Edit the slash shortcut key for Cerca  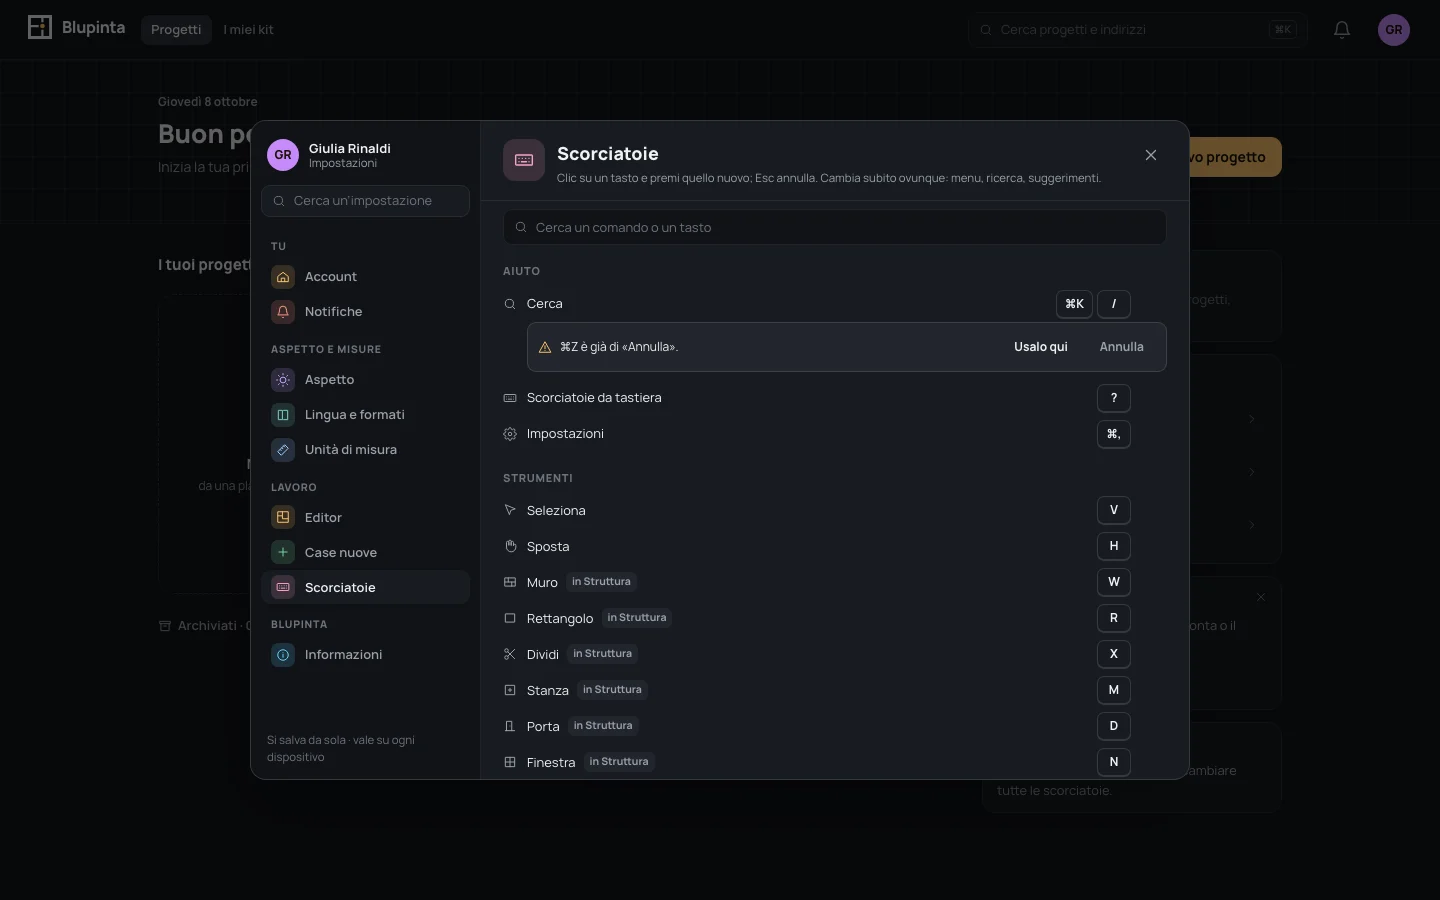(x=1114, y=304)
